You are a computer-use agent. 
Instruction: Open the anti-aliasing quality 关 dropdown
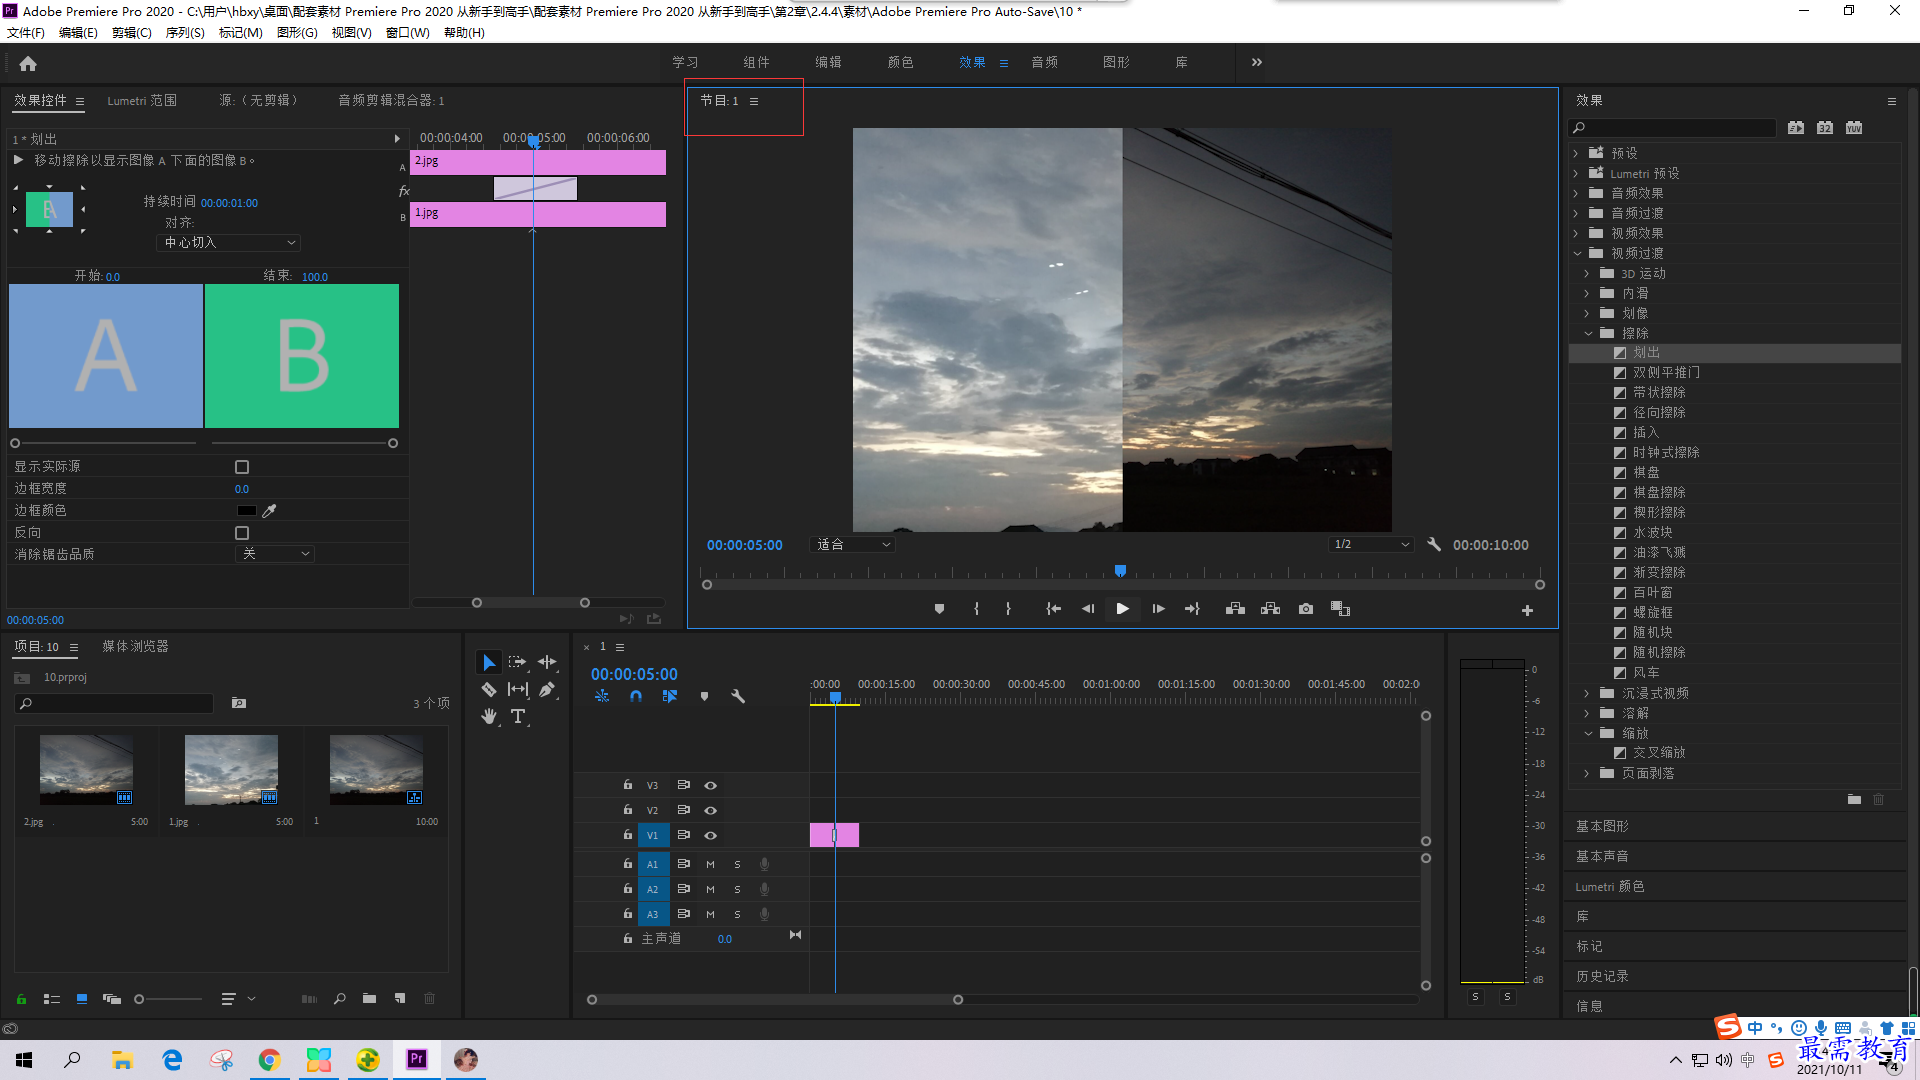(275, 554)
